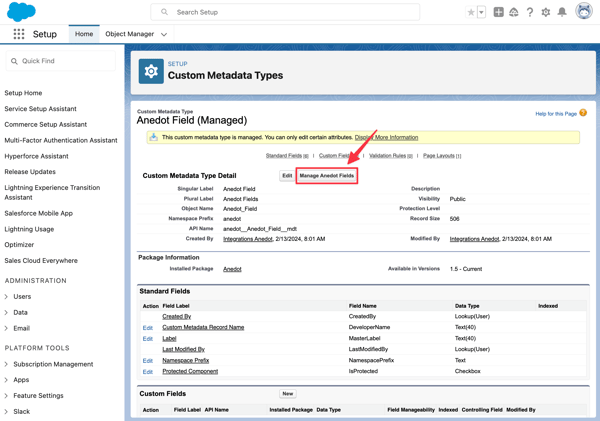Viewport: 600px width, 421px height.
Task: Click the Custom Metadata Types gear icon
Action: pos(151,71)
